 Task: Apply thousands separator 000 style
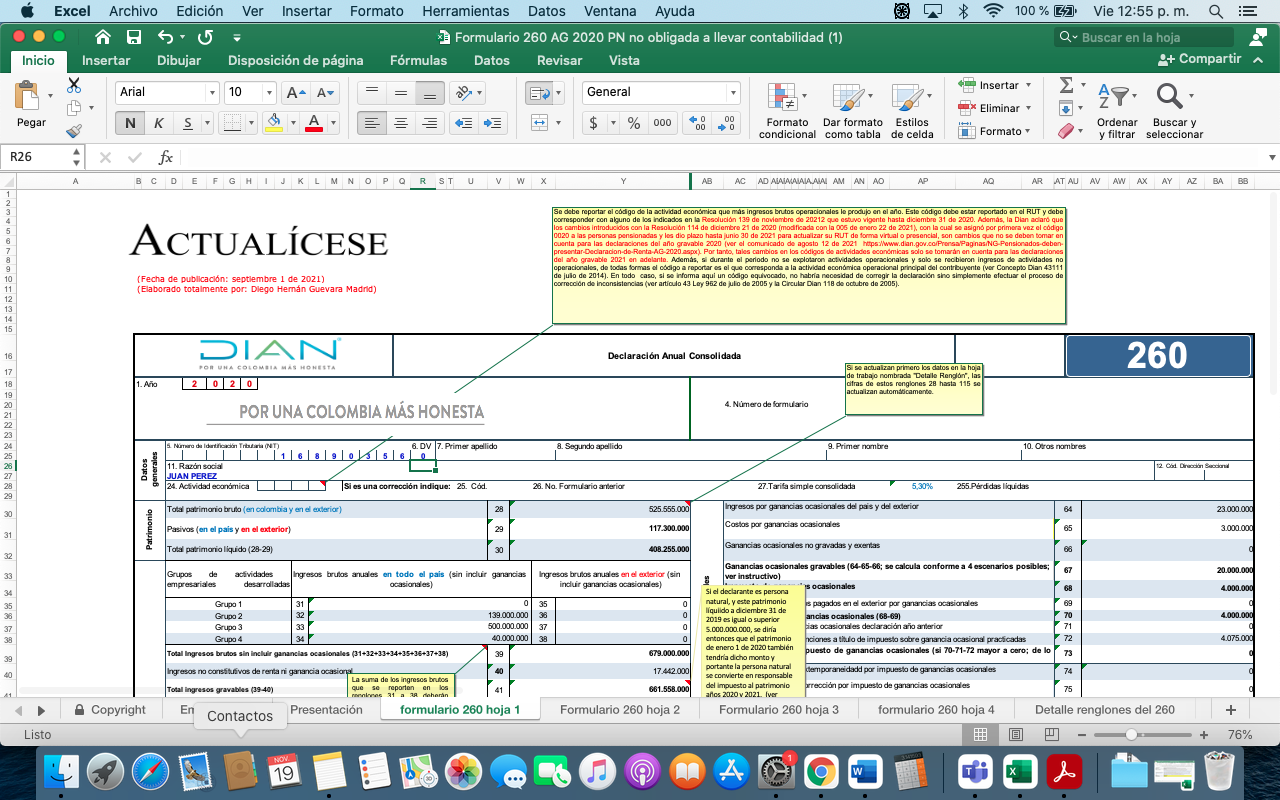[x=662, y=124]
